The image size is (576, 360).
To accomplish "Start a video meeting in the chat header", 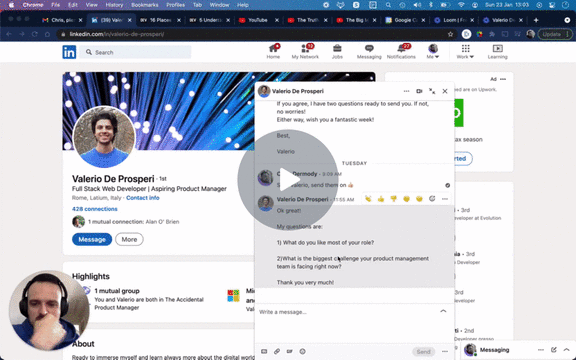I will pyautogui.click(x=419, y=91).
